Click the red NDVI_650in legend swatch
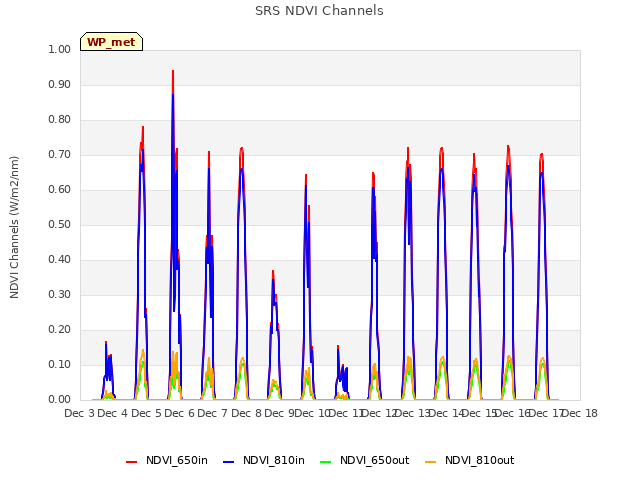Image resolution: width=640 pixels, height=480 pixels. tap(131, 461)
